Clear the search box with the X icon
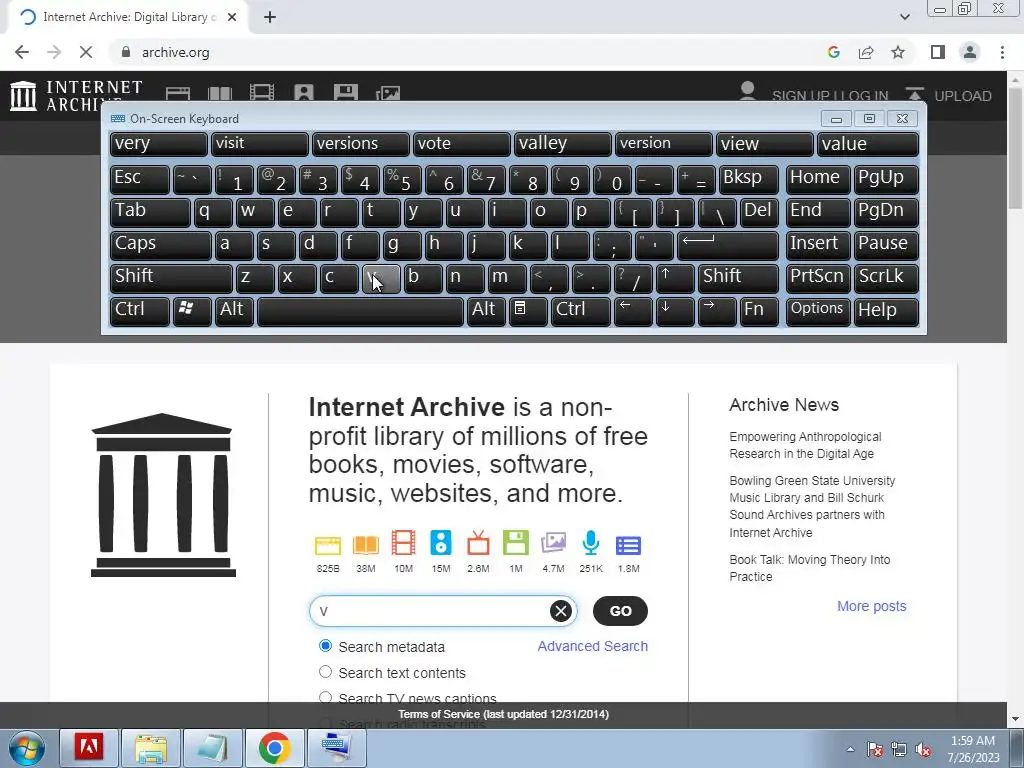The height and width of the screenshot is (768, 1024). [x=560, y=611]
